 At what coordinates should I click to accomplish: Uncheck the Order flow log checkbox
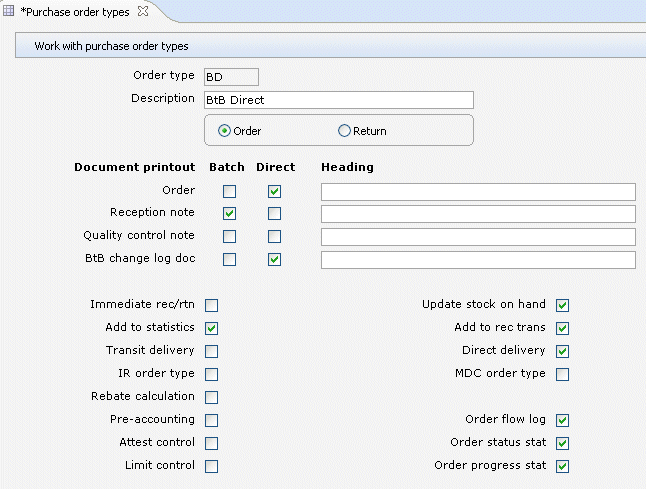click(x=563, y=420)
